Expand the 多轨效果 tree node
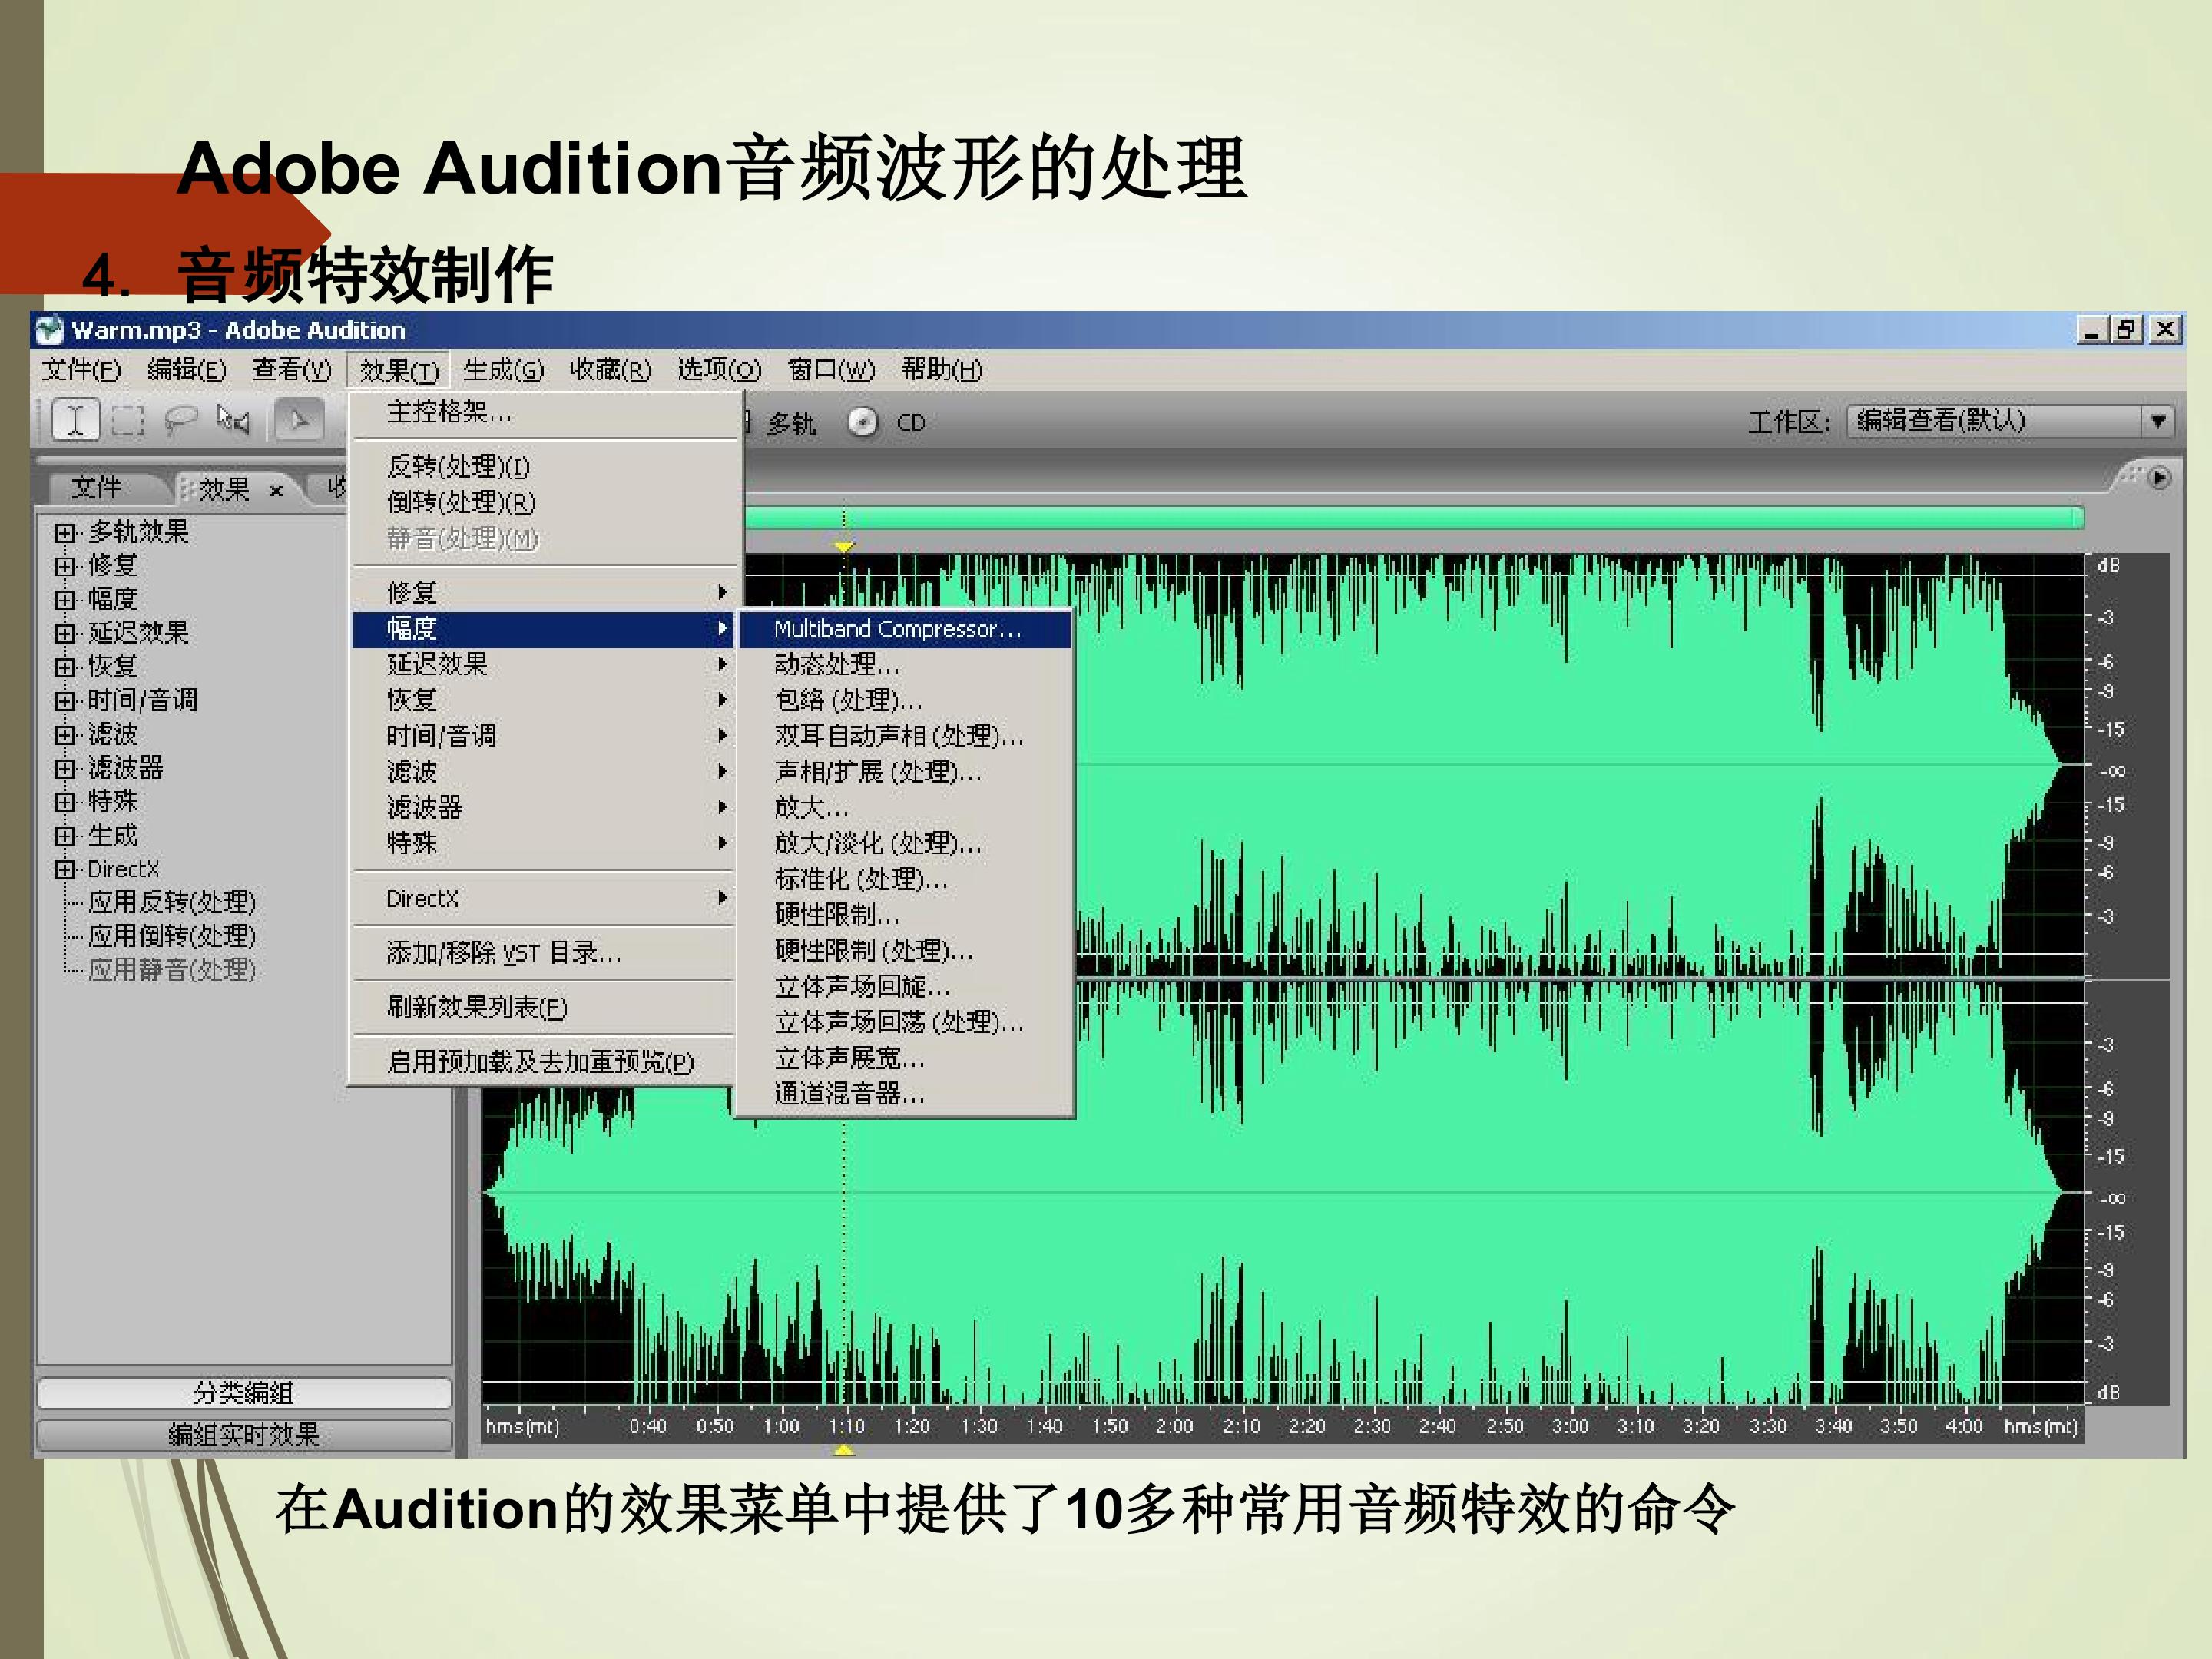This screenshot has height=1659, width=2212. (65, 532)
